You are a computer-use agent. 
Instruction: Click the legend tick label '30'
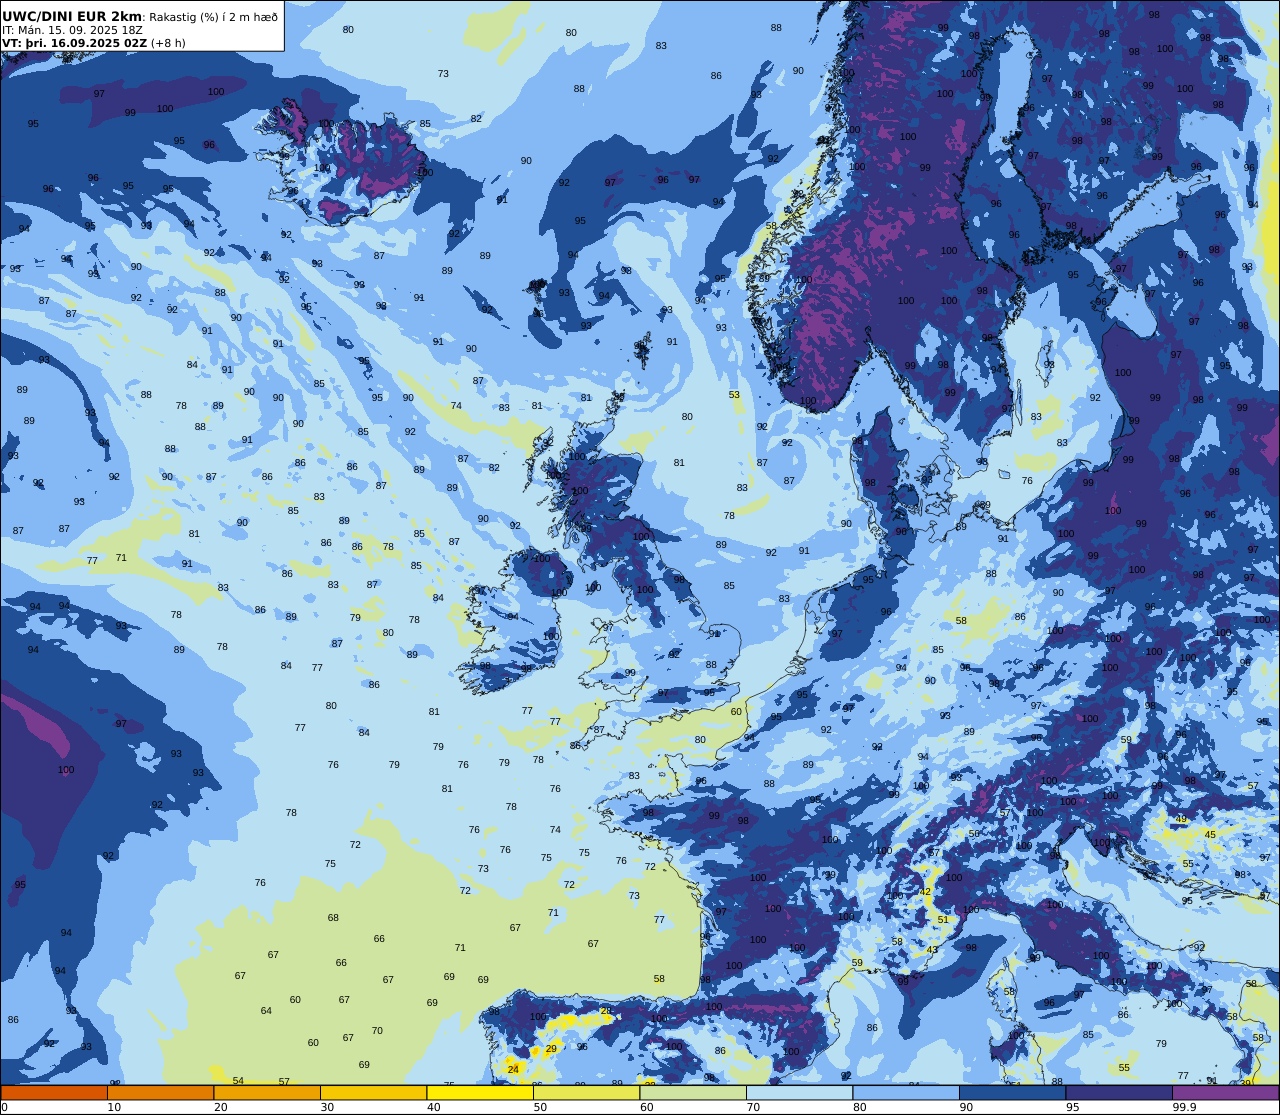pos(327,1107)
